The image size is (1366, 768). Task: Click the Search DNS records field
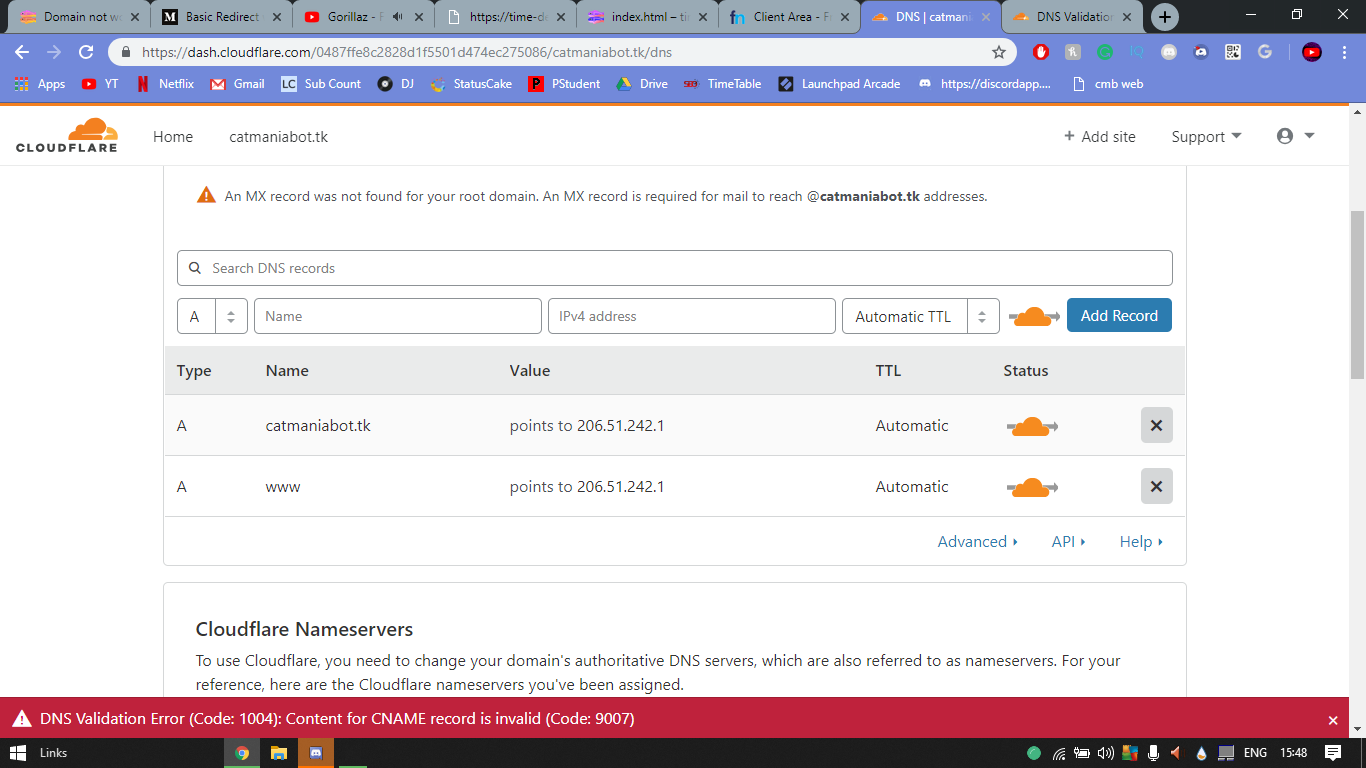click(x=675, y=268)
